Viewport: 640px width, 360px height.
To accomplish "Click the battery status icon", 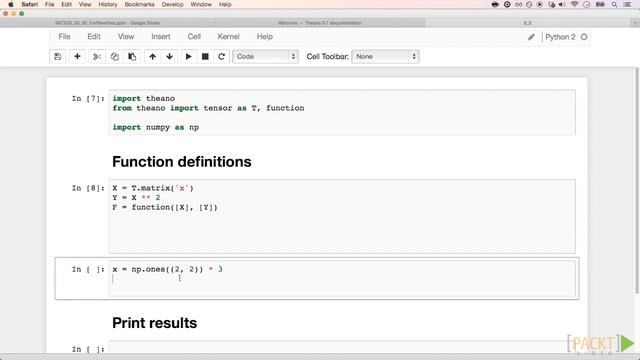I will (600, 4).
